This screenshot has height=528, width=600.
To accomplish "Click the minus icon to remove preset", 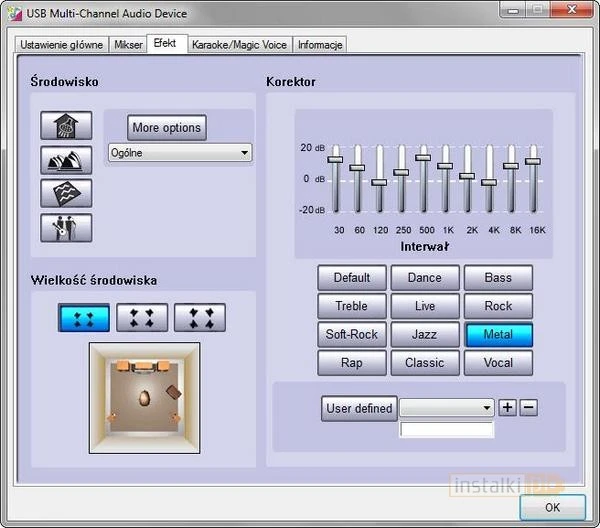I will click(x=529, y=407).
